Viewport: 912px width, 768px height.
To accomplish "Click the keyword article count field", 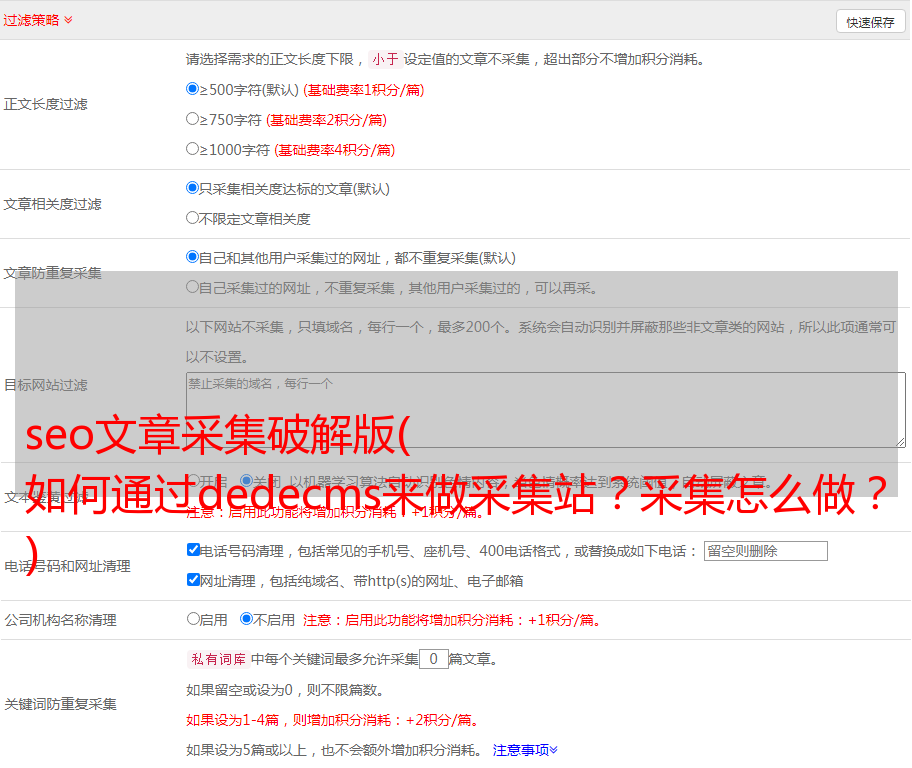I will coord(433,659).
